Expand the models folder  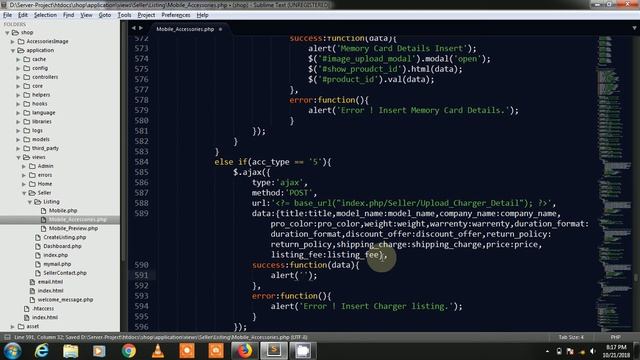point(18,140)
